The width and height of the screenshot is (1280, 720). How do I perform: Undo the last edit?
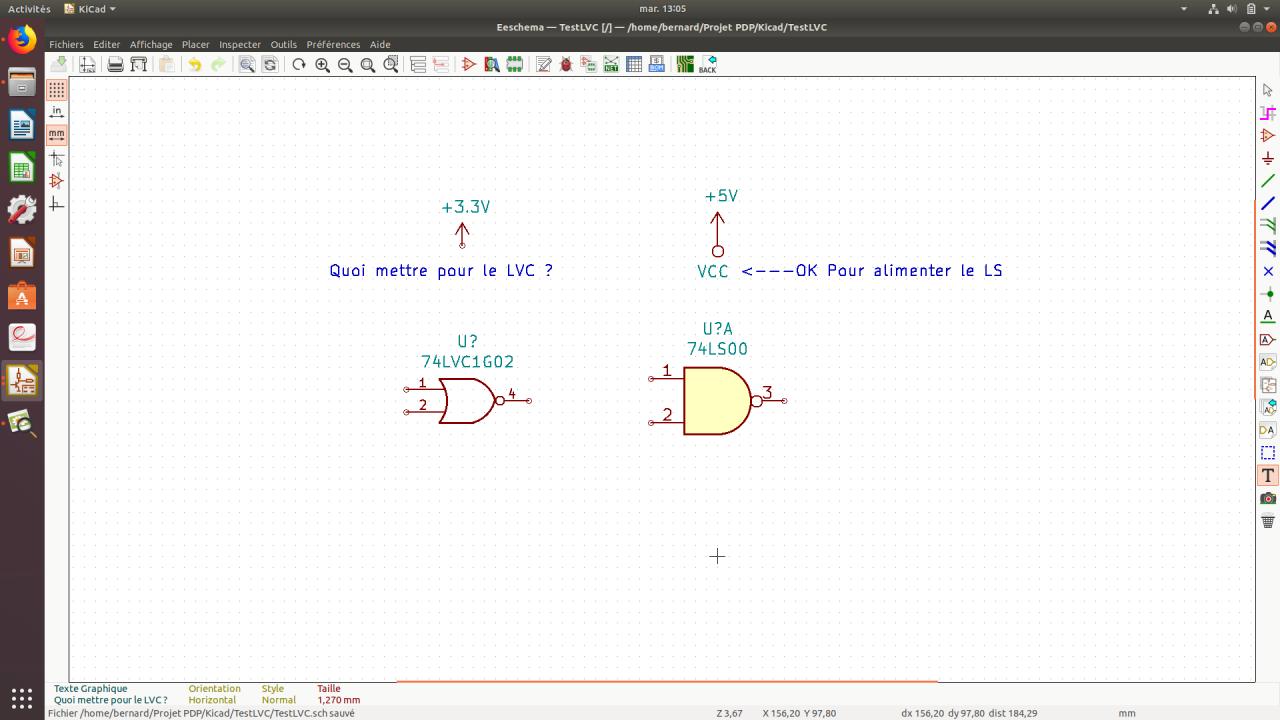(195, 65)
